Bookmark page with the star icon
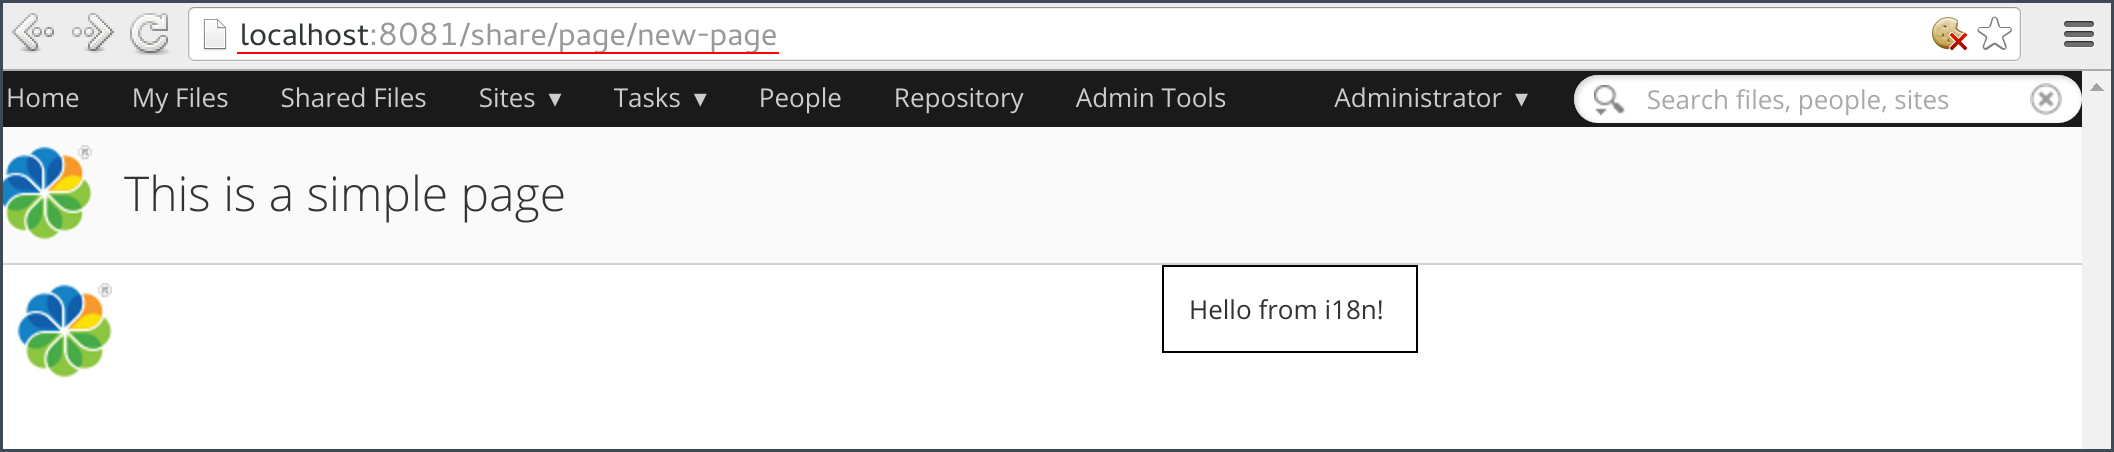 (x=1994, y=34)
